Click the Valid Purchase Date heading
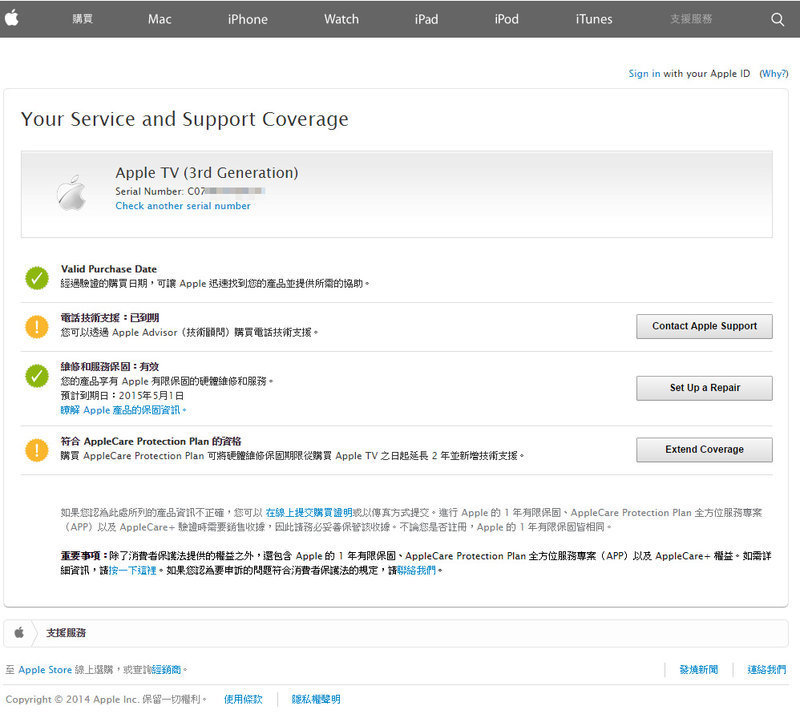The height and width of the screenshot is (714, 800). click(109, 269)
